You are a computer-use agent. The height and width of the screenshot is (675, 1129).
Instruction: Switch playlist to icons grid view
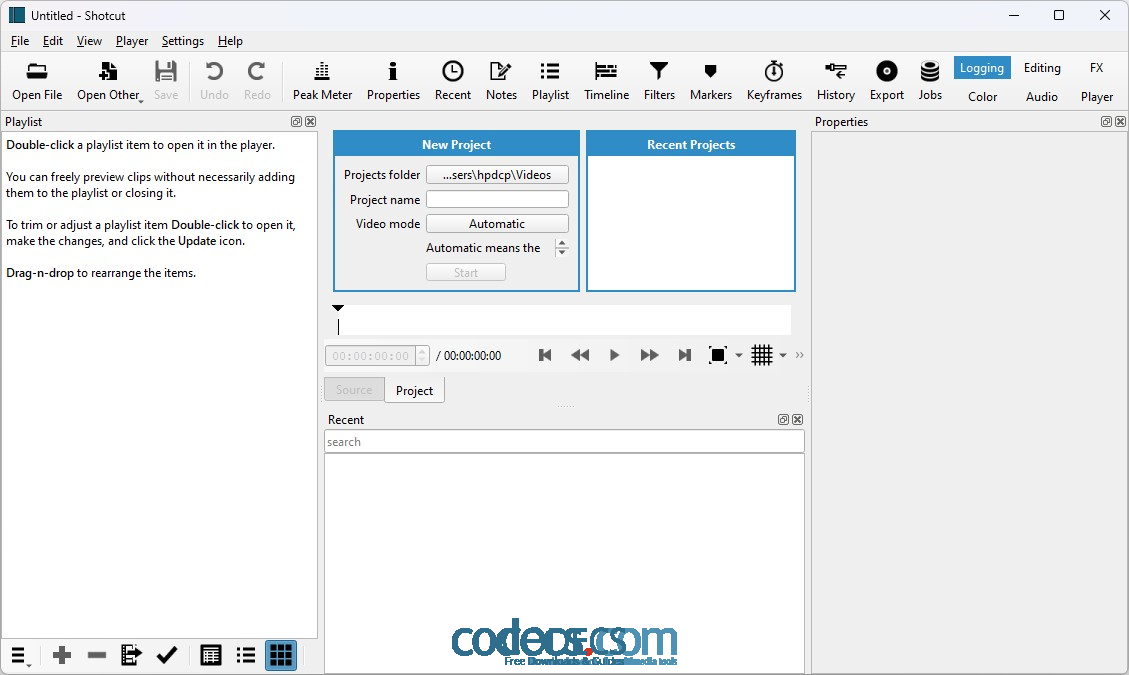click(281, 655)
